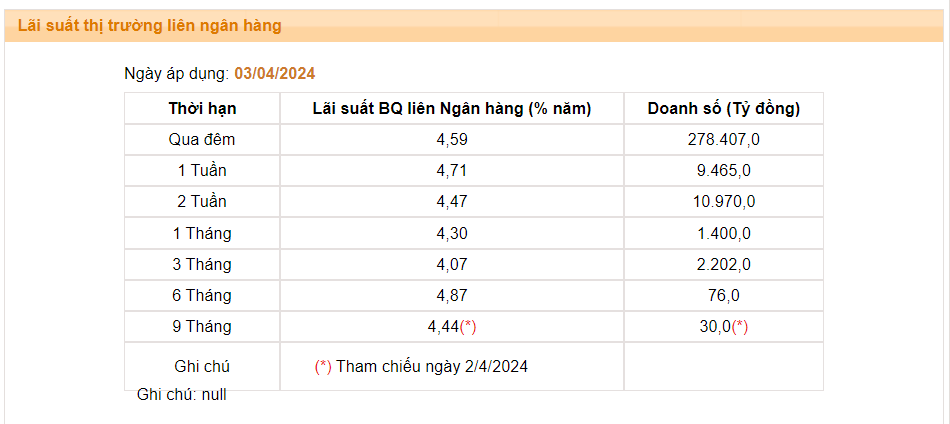Click the "Thời hạn" column header
Image resolution: width=950 pixels, height=424 pixels.
coord(202,109)
